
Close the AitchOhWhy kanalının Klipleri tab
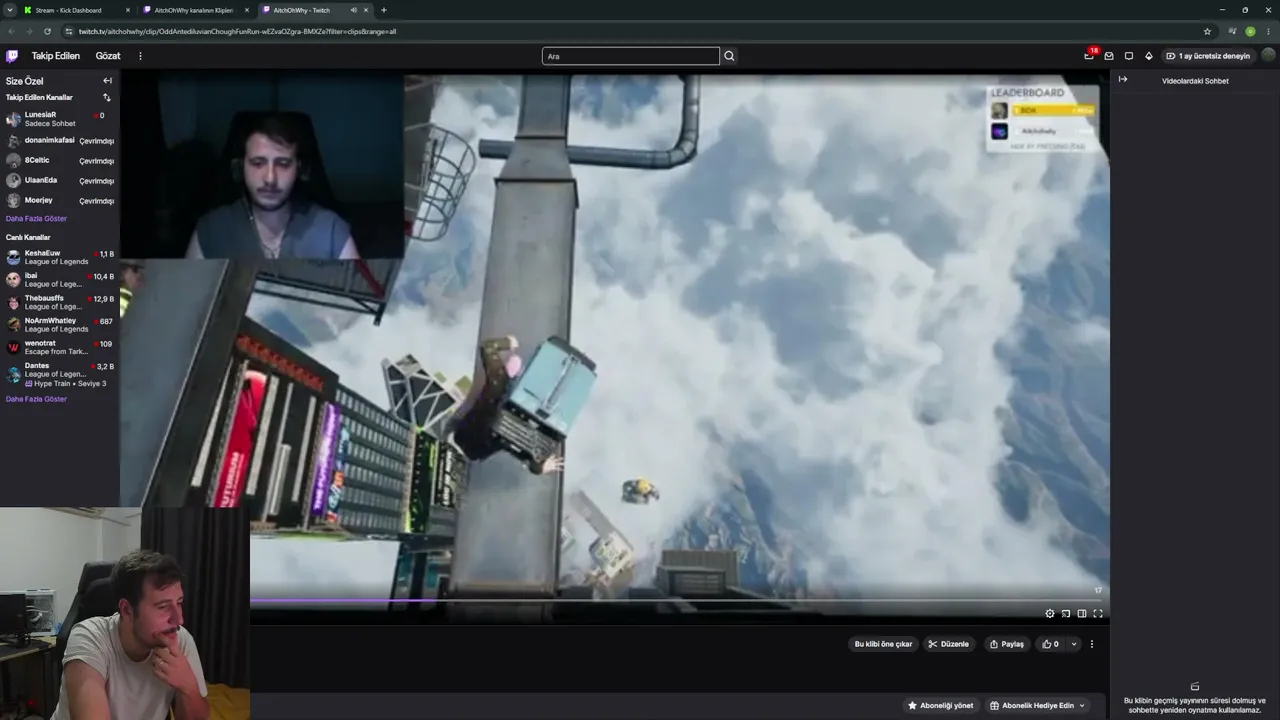(x=247, y=10)
